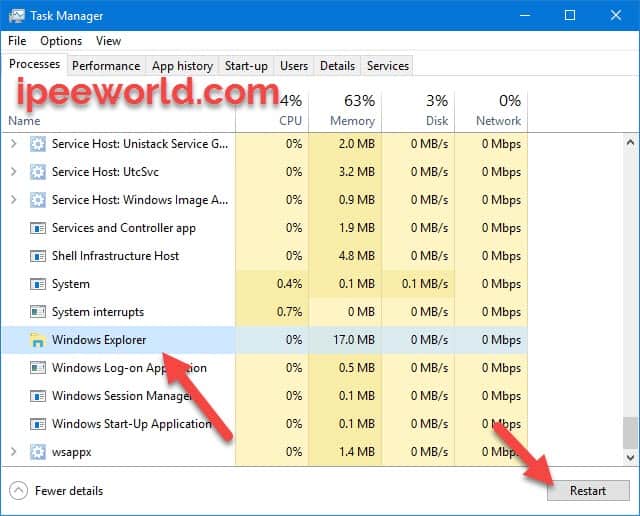Image resolution: width=640 pixels, height=516 pixels.
Task: Close the Task Manager window
Action: click(x=616, y=16)
